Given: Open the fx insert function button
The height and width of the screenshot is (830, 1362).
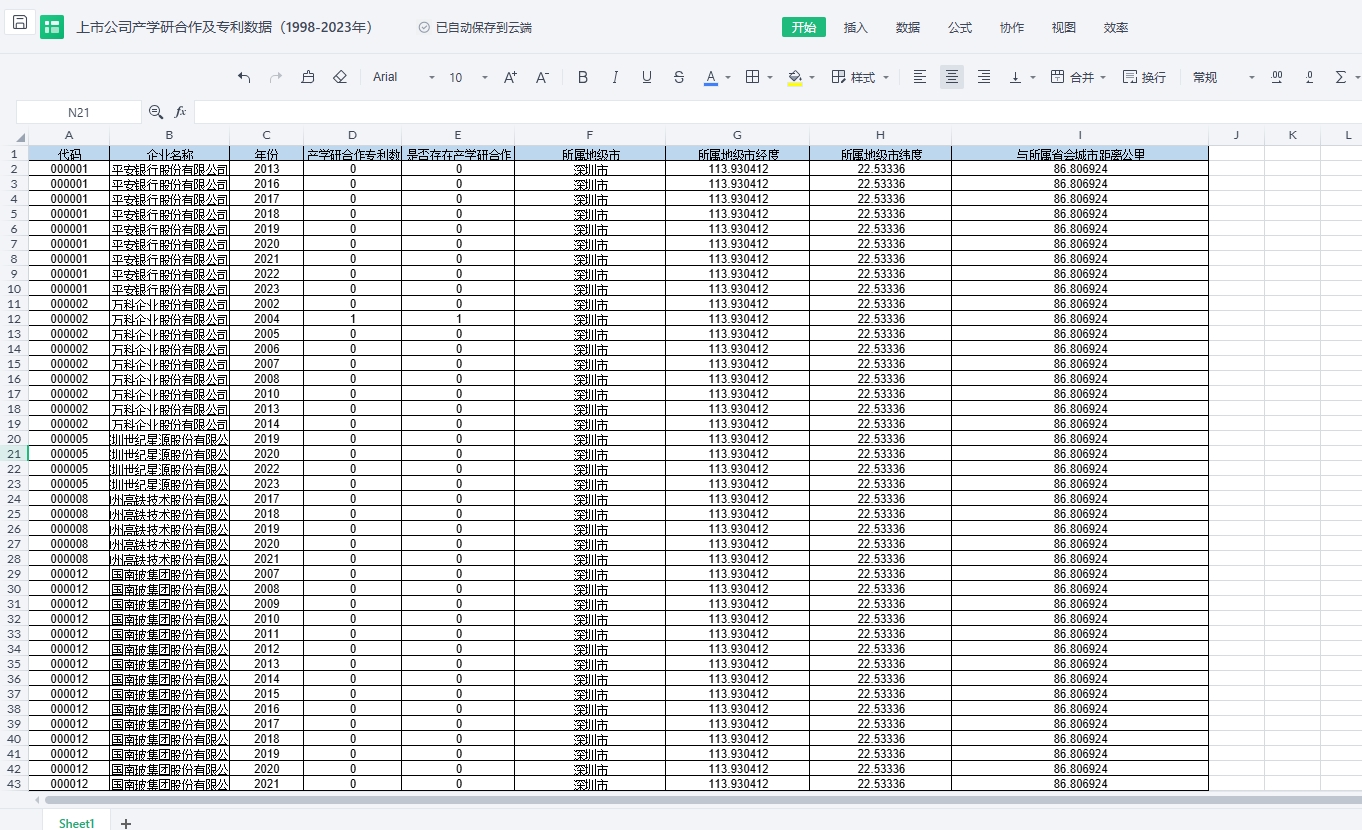Looking at the screenshot, I should tap(181, 112).
